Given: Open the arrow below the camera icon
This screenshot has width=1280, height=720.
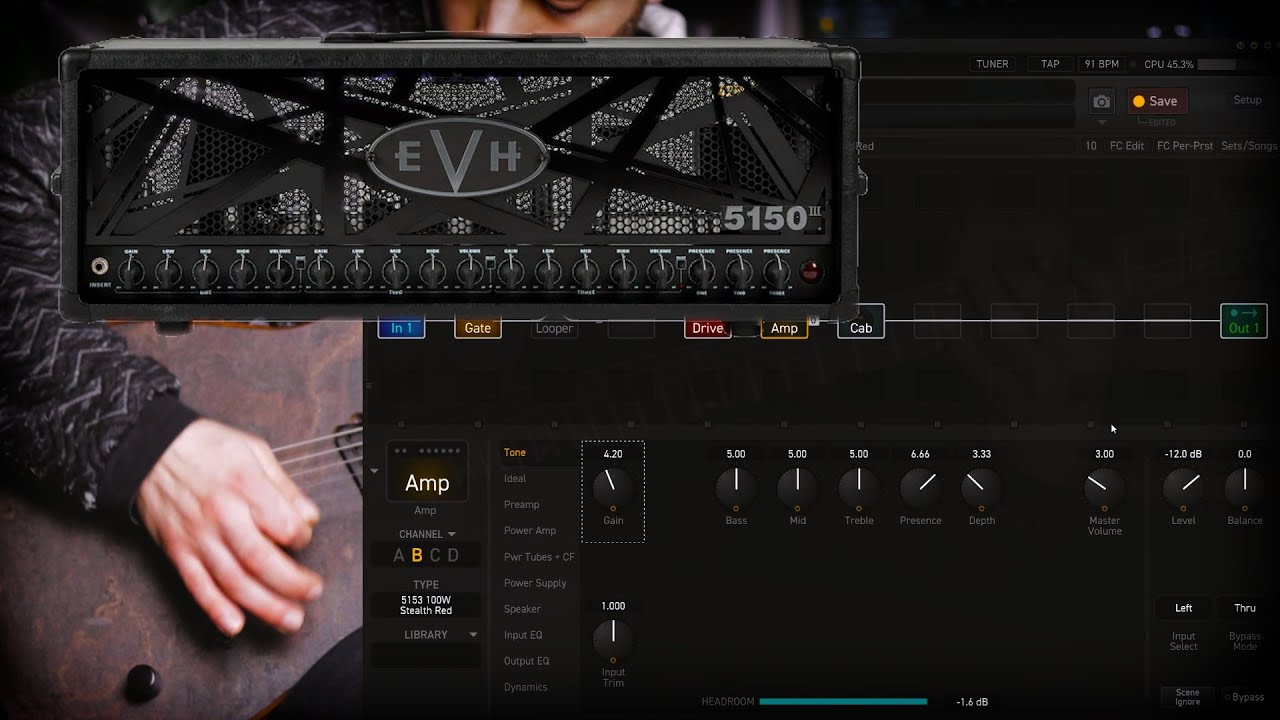Looking at the screenshot, I should [x=1102, y=123].
